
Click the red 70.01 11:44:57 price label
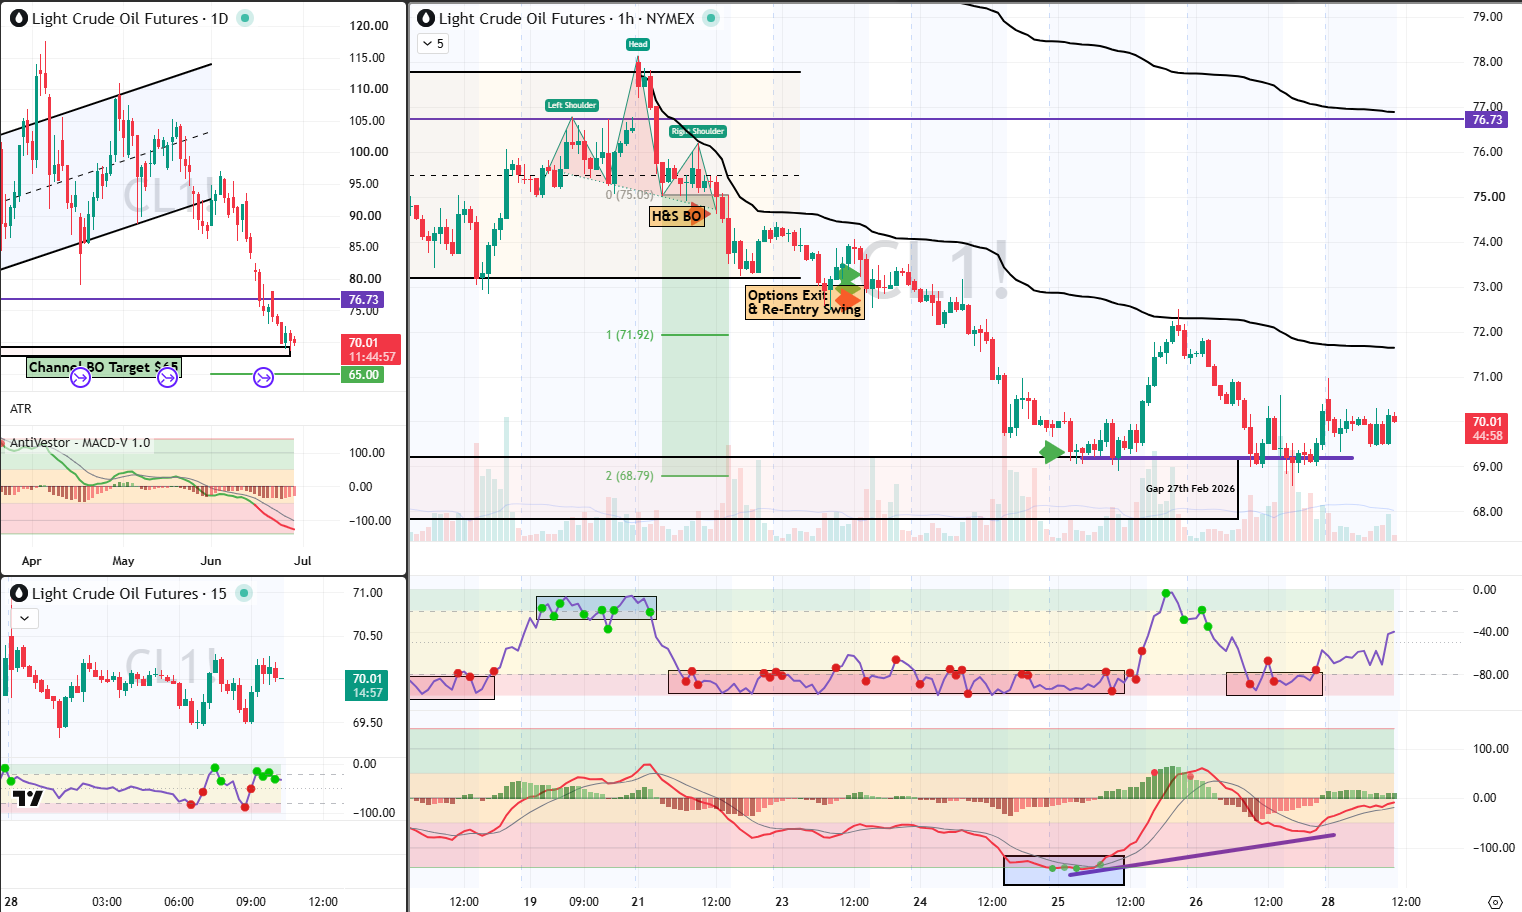tap(371, 350)
